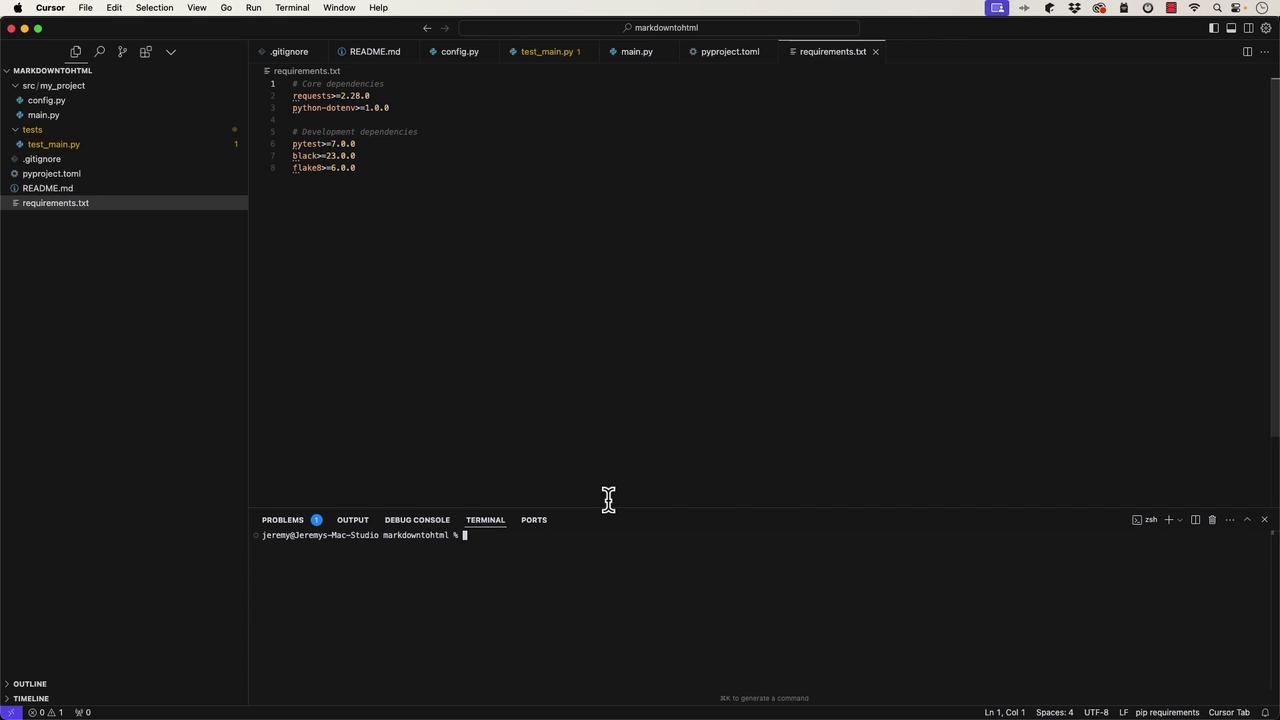The height and width of the screenshot is (720, 1280).
Task: Click the markdowntohtml search field
Action: coord(660,28)
